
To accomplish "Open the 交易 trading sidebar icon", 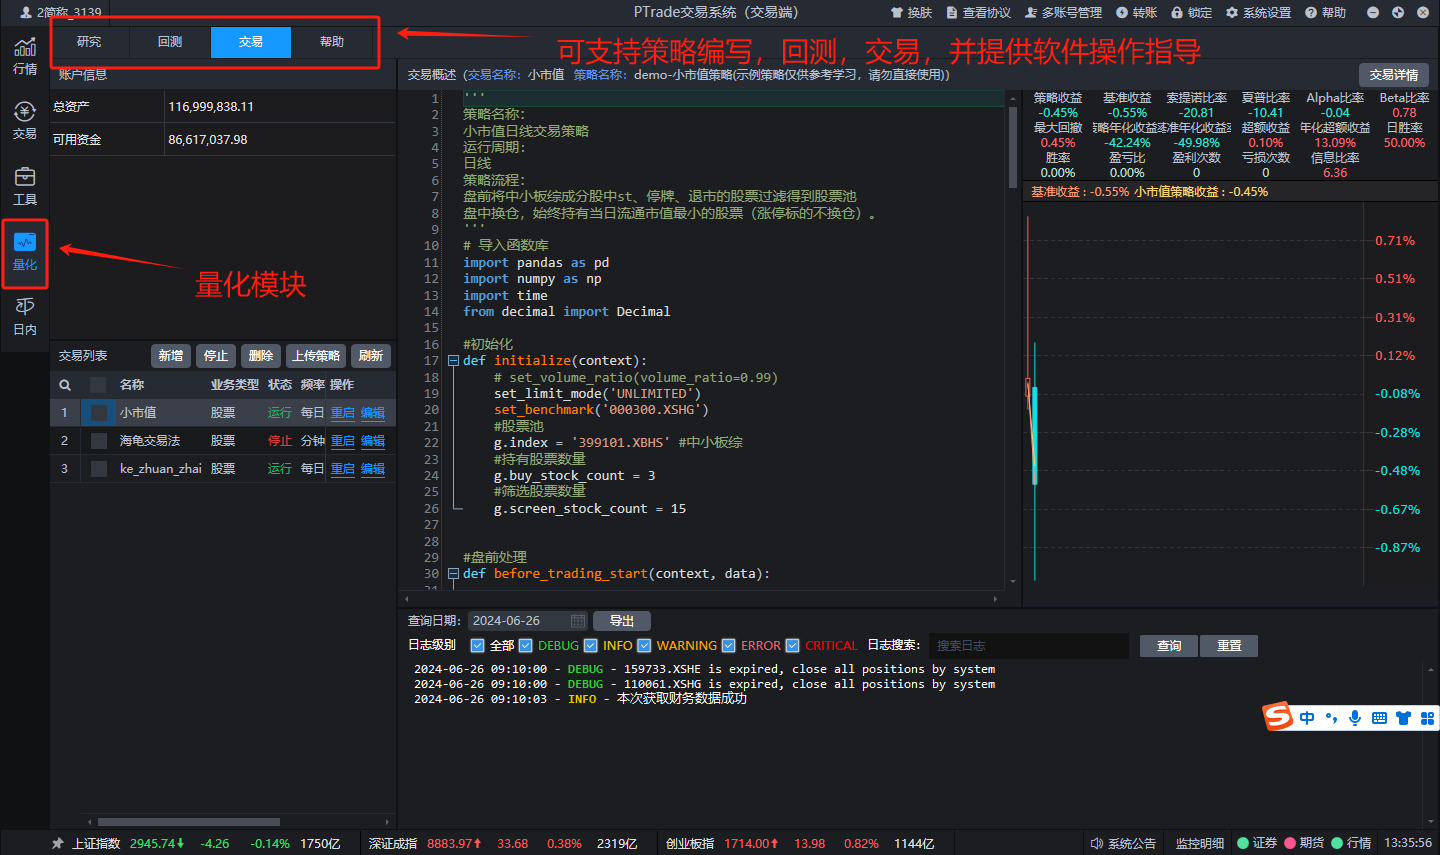I will point(25,120).
